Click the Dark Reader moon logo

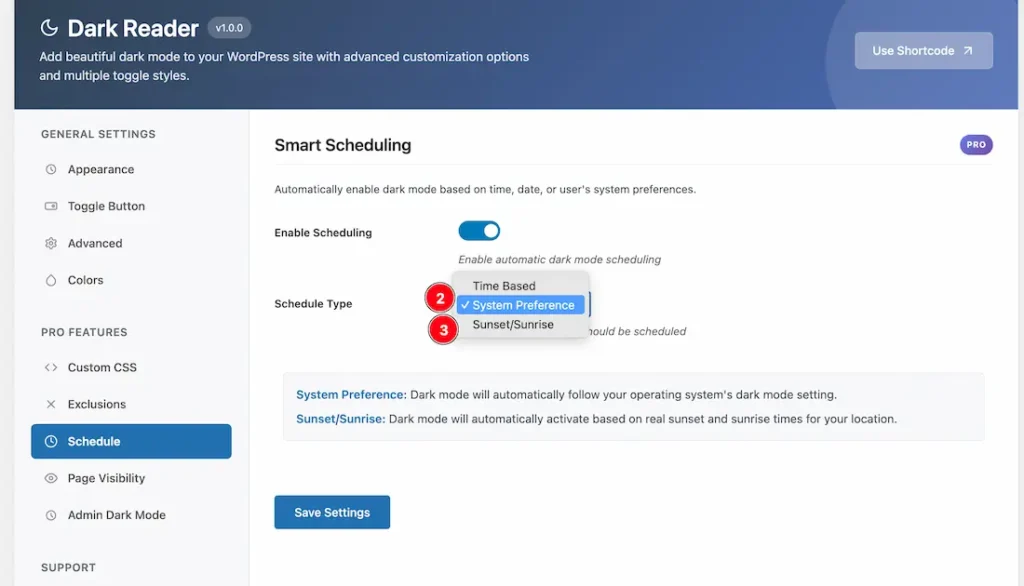[49, 28]
